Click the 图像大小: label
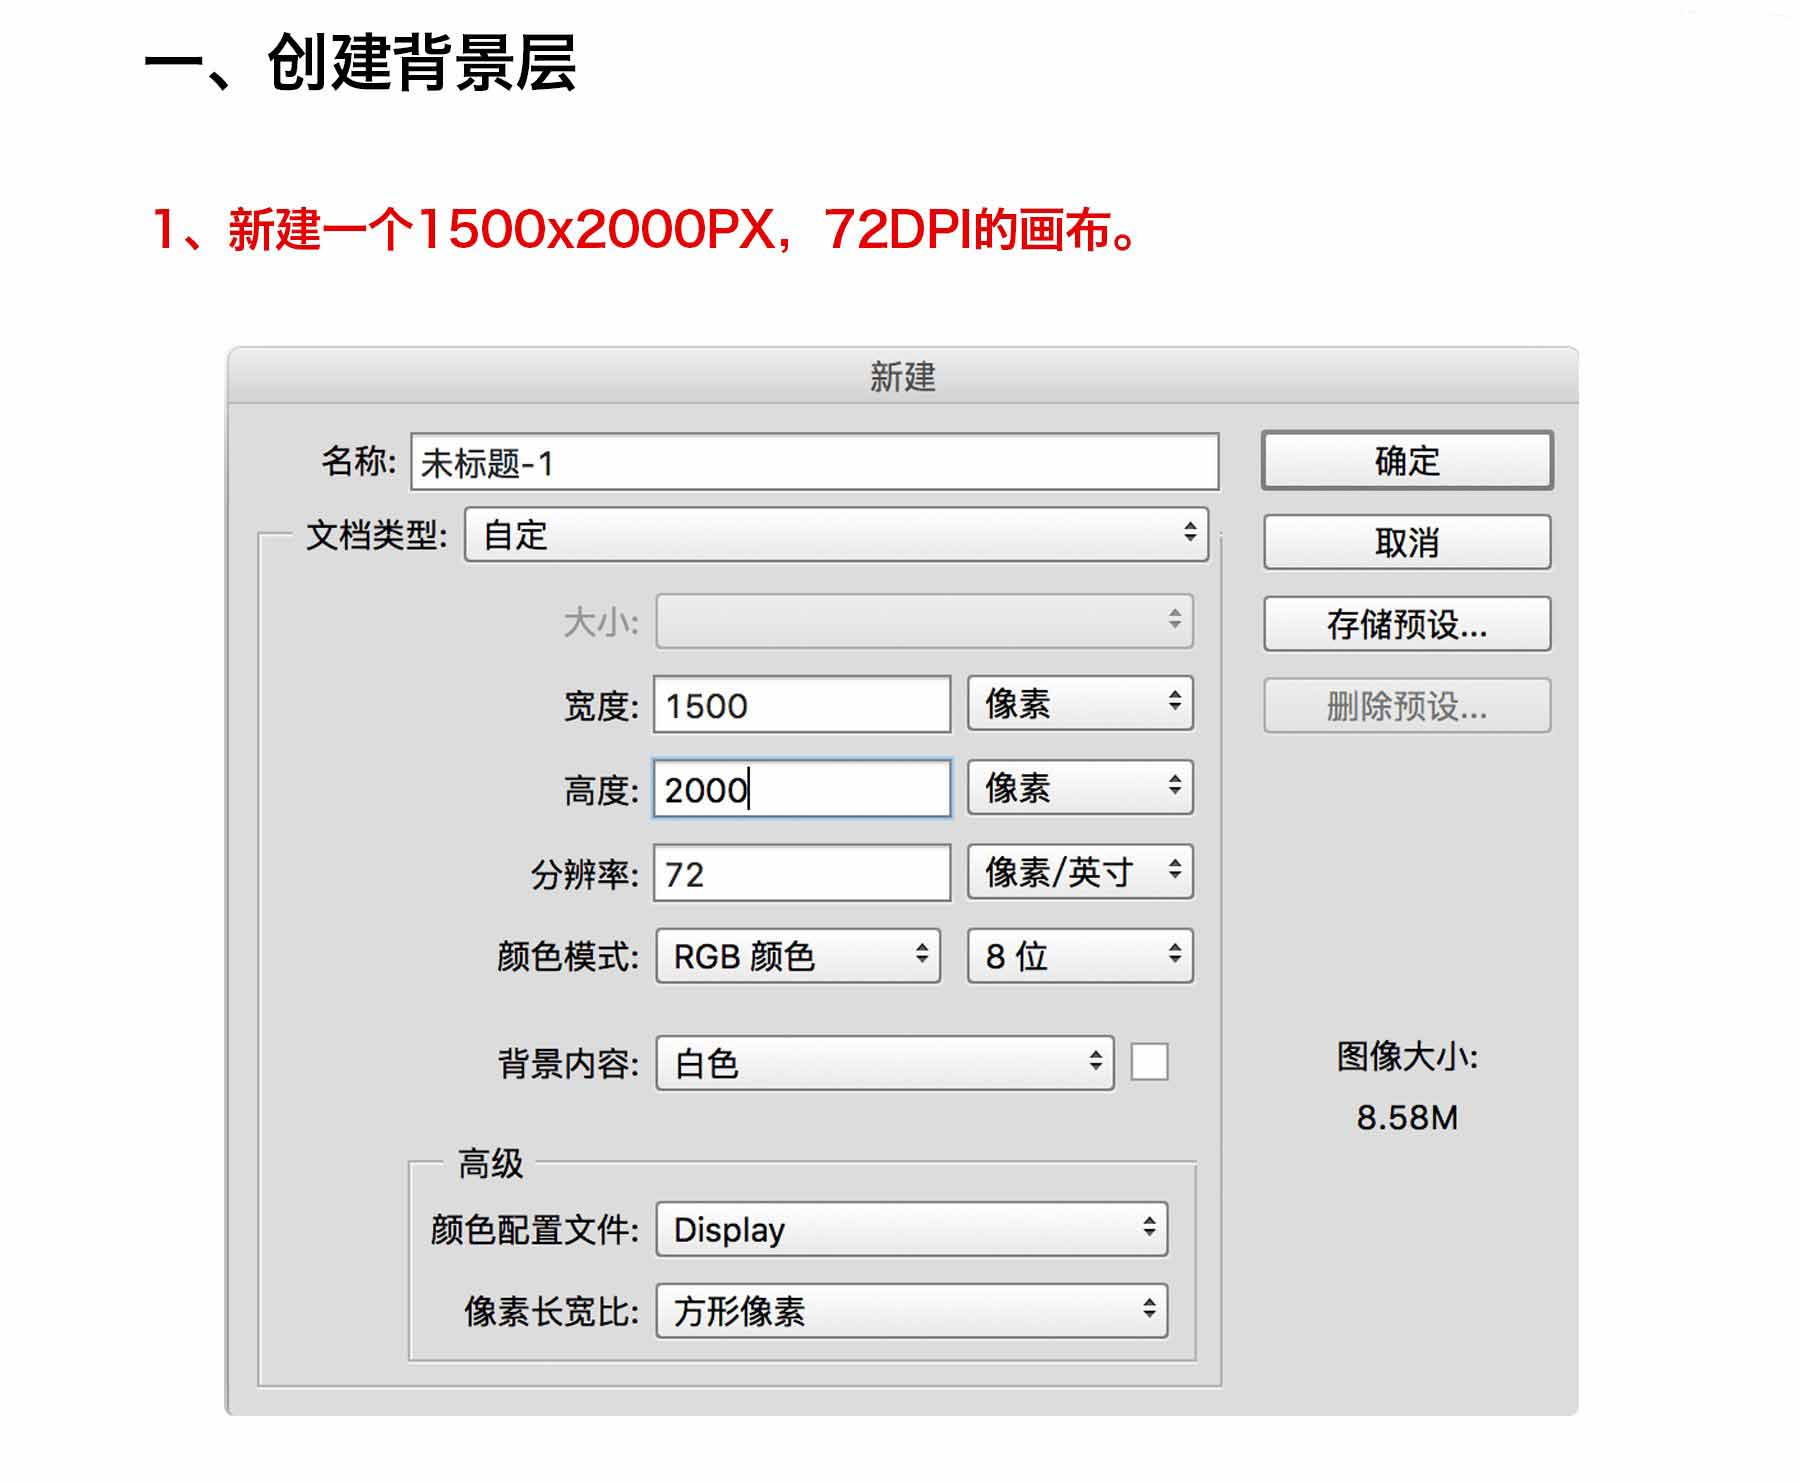The width and height of the screenshot is (1800, 1483). click(x=1407, y=1056)
